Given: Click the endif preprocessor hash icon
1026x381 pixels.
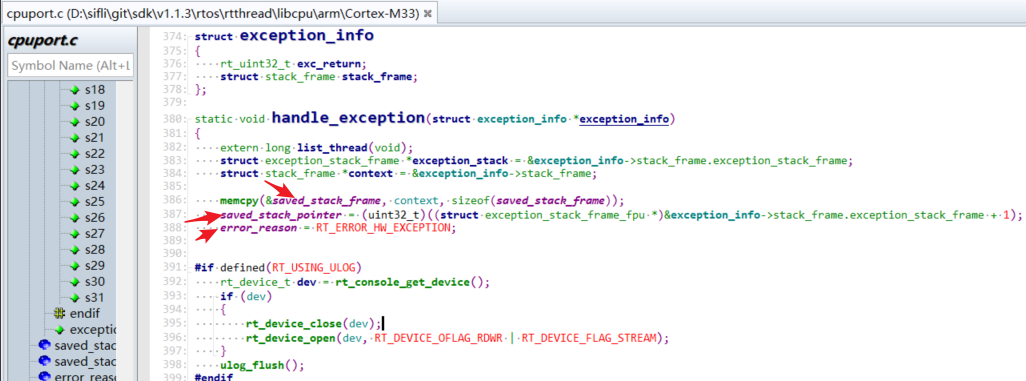Looking at the screenshot, I should point(60,314).
